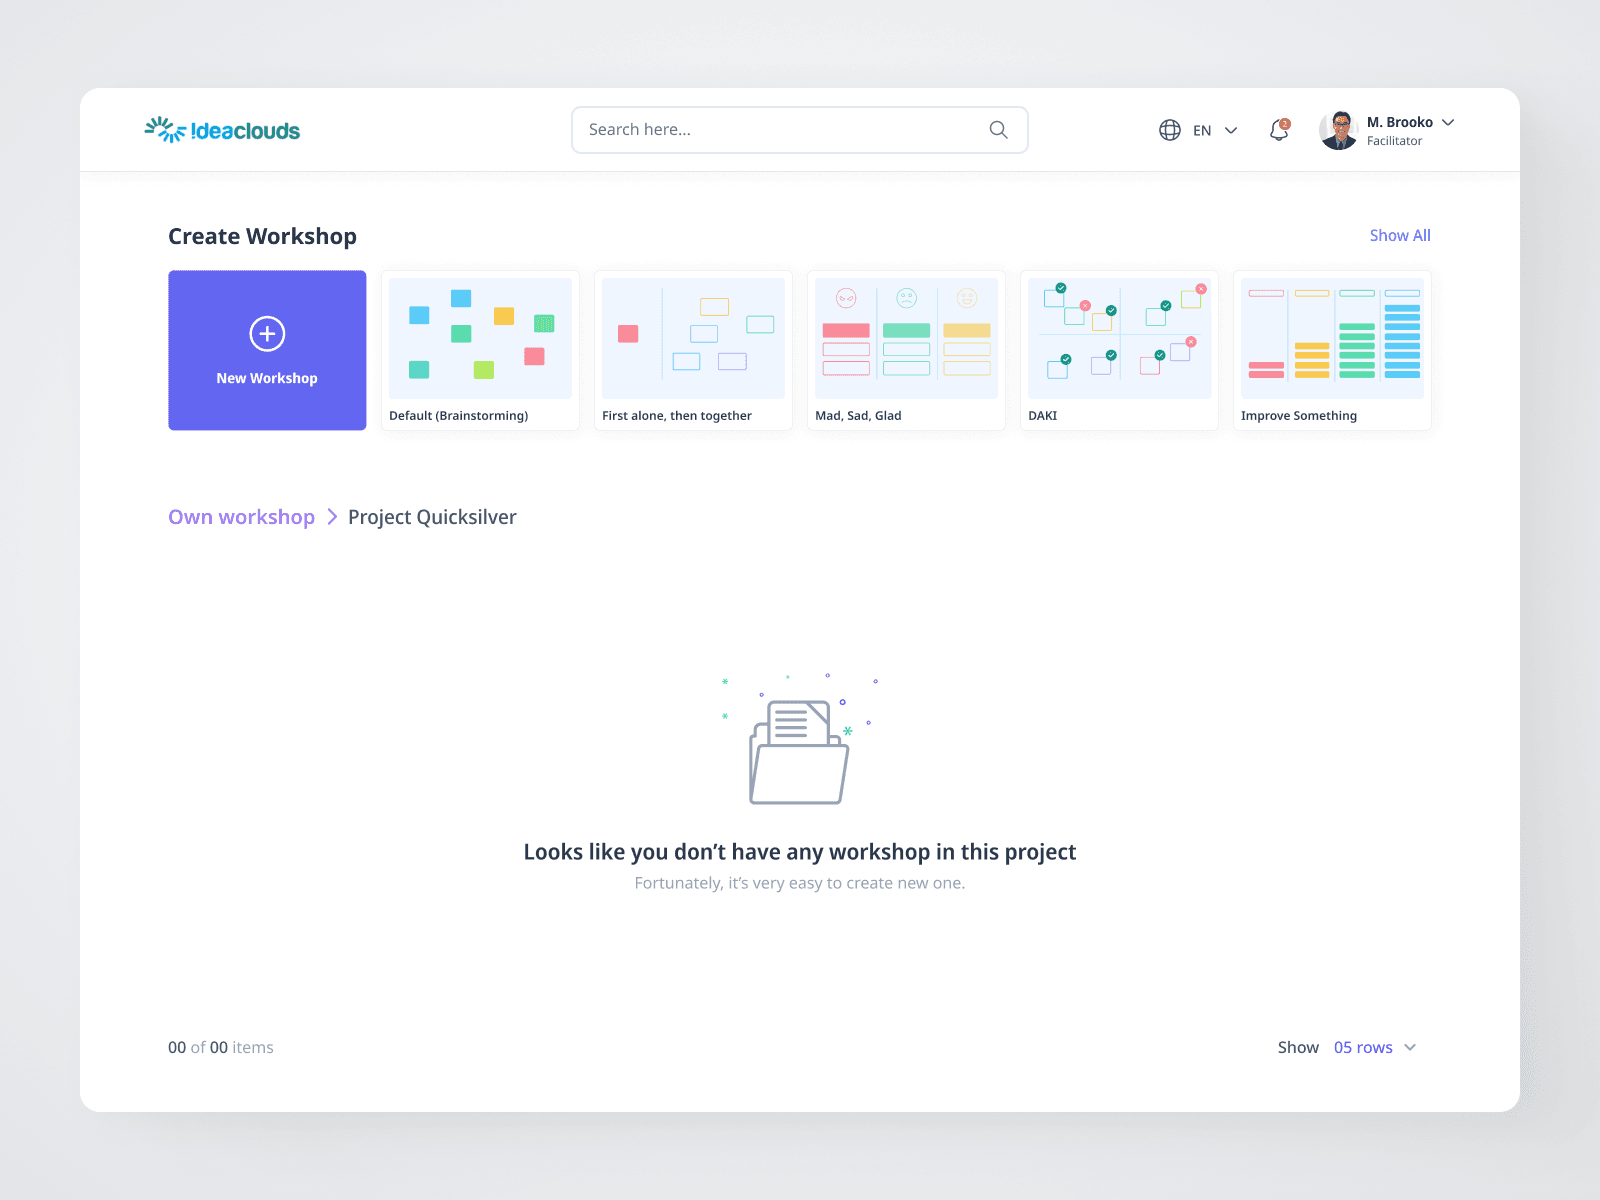The width and height of the screenshot is (1600, 1200).
Task: Click the Create Workshop heading
Action: (x=262, y=236)
